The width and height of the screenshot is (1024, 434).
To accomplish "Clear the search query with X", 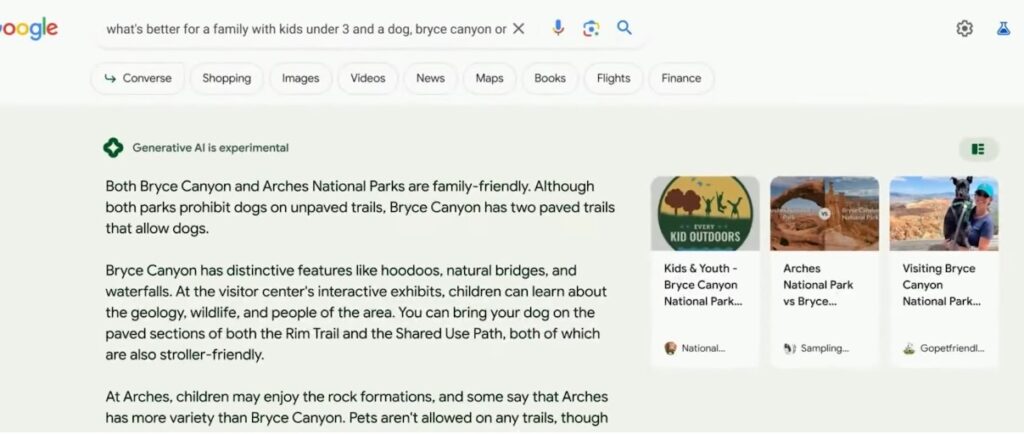I will pyautogui.click(x=518, y=29).
